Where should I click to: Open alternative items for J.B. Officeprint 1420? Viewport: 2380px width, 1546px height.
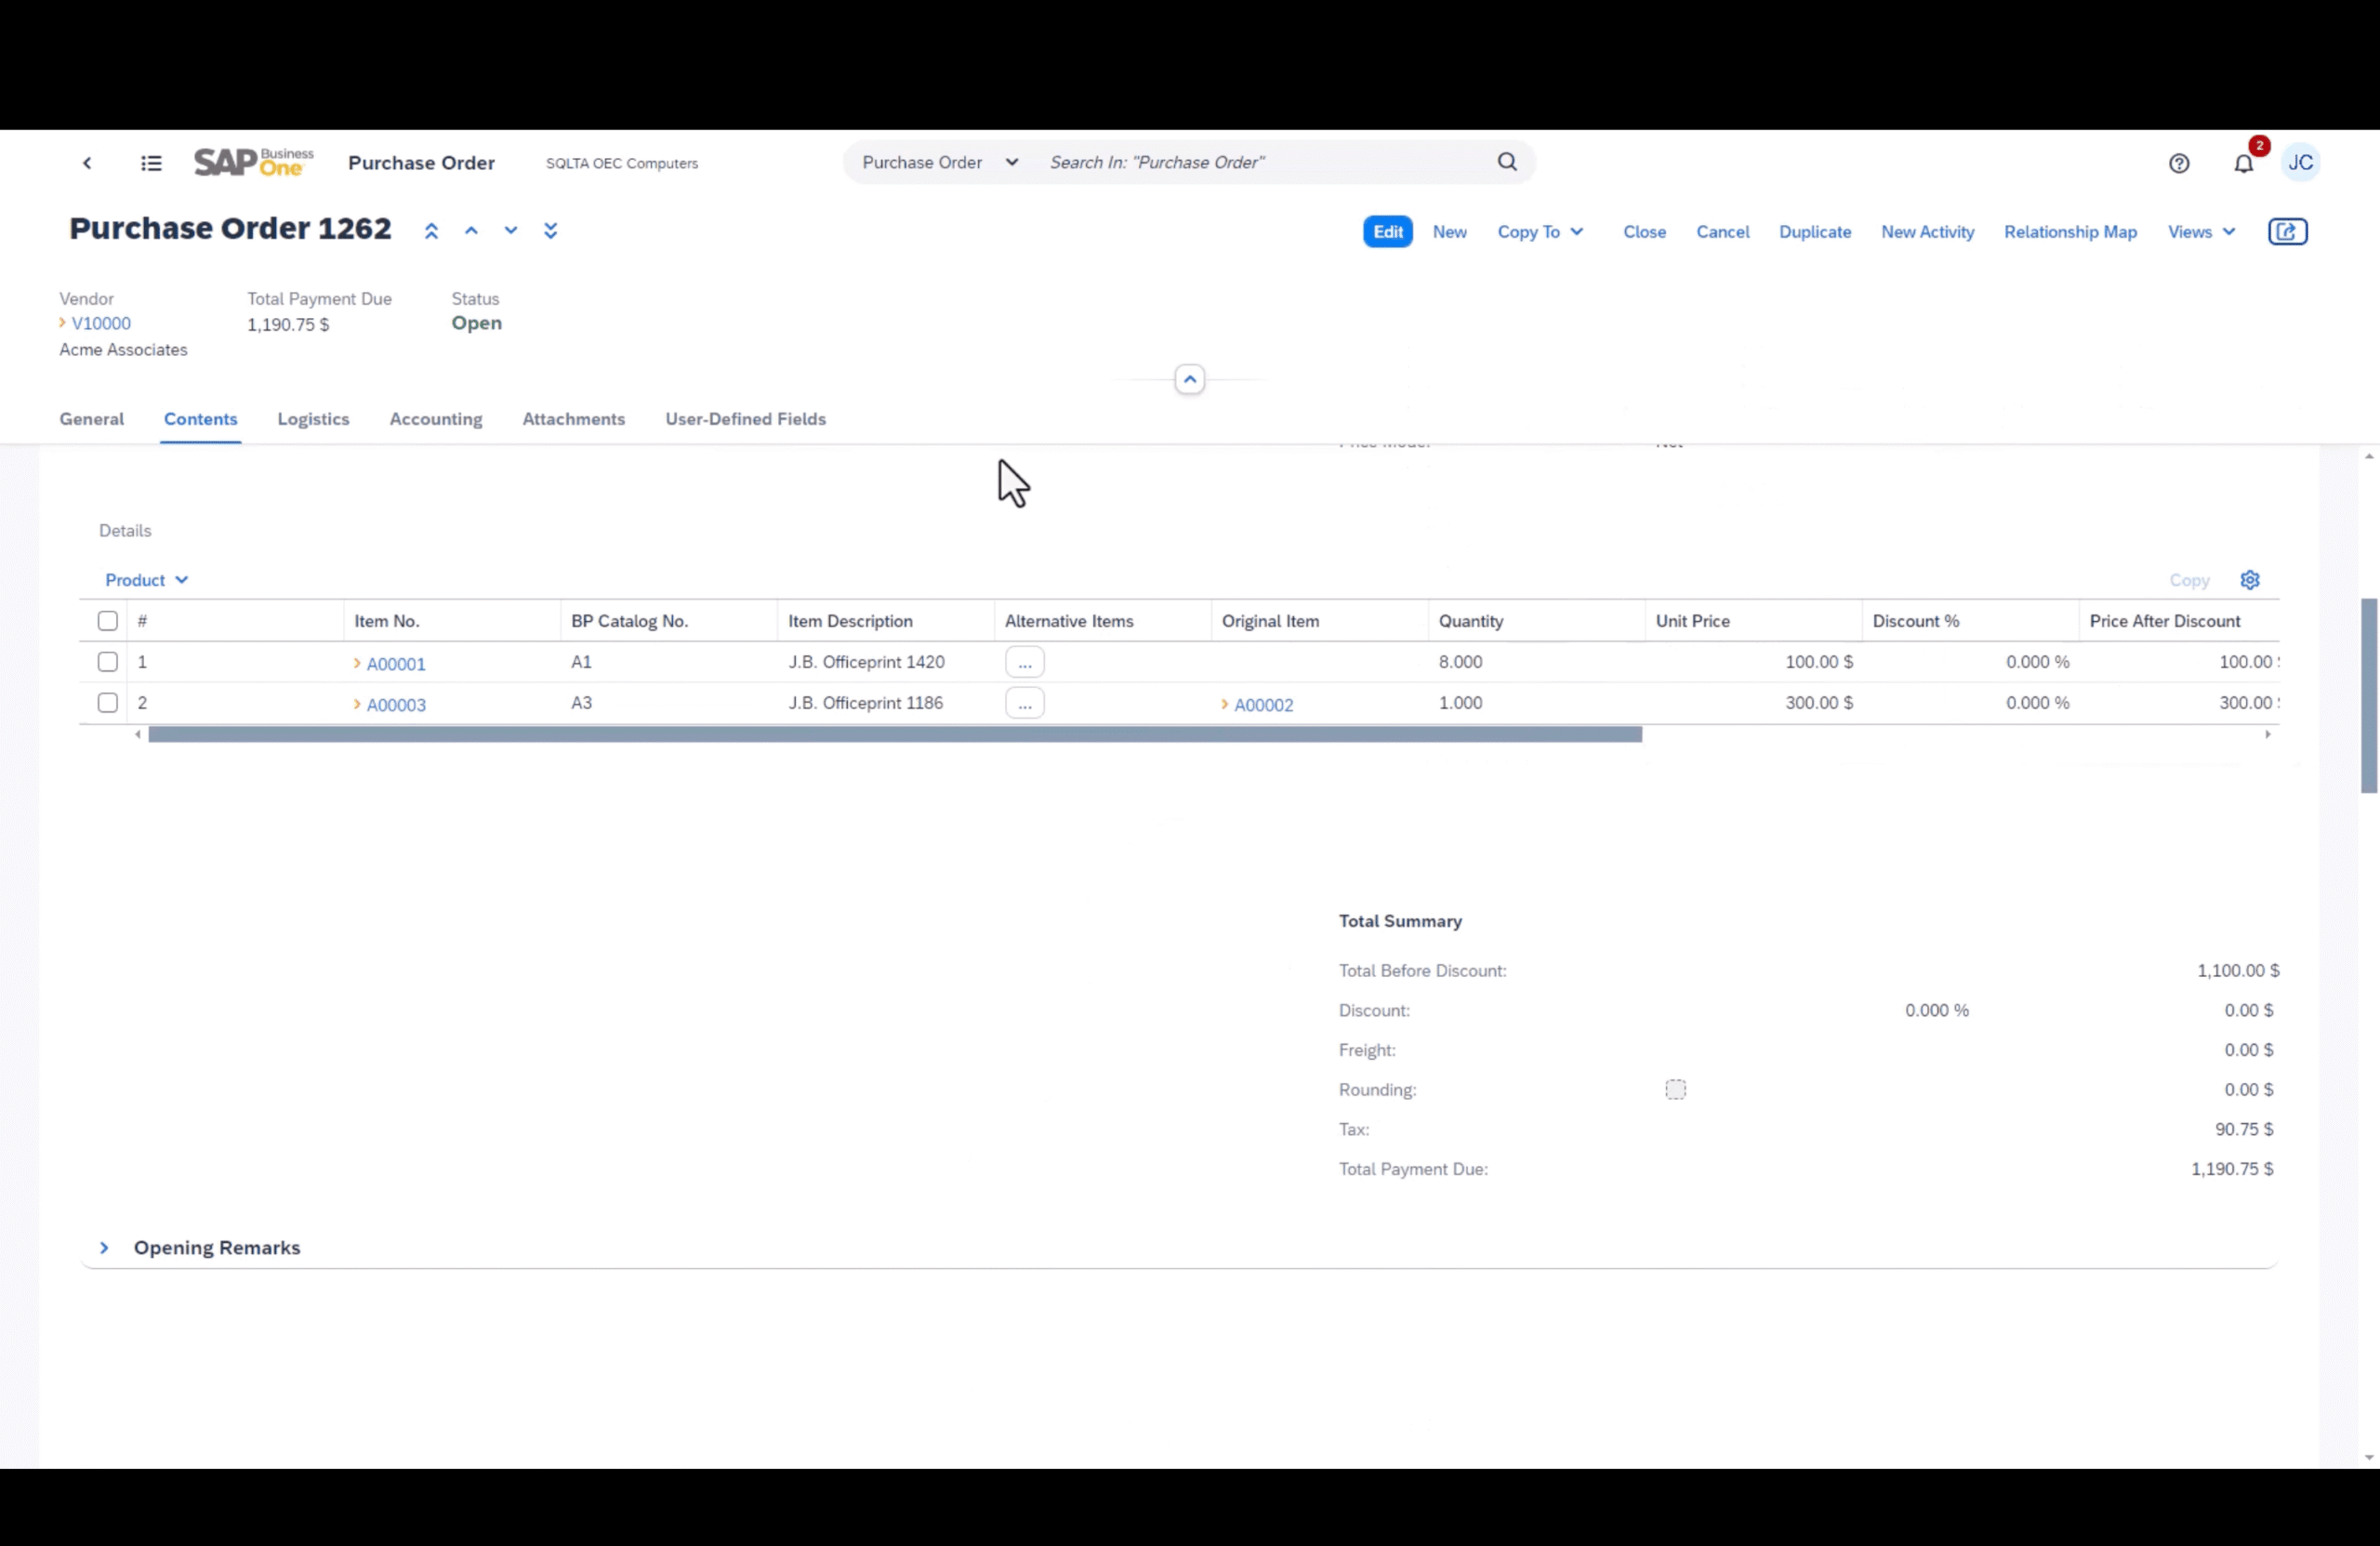pos(1024,662)
